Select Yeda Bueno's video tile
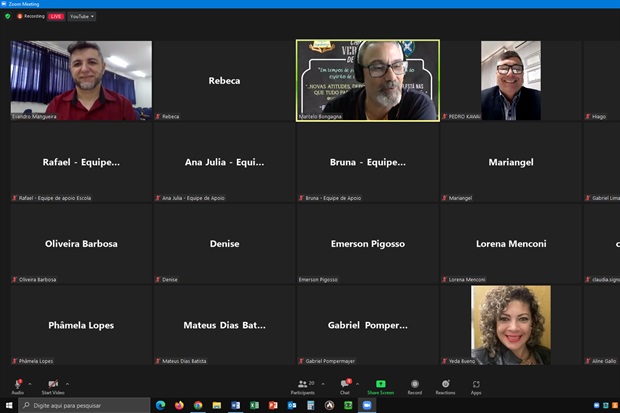This screenshot has height=413, width=620. click(511, 325)
